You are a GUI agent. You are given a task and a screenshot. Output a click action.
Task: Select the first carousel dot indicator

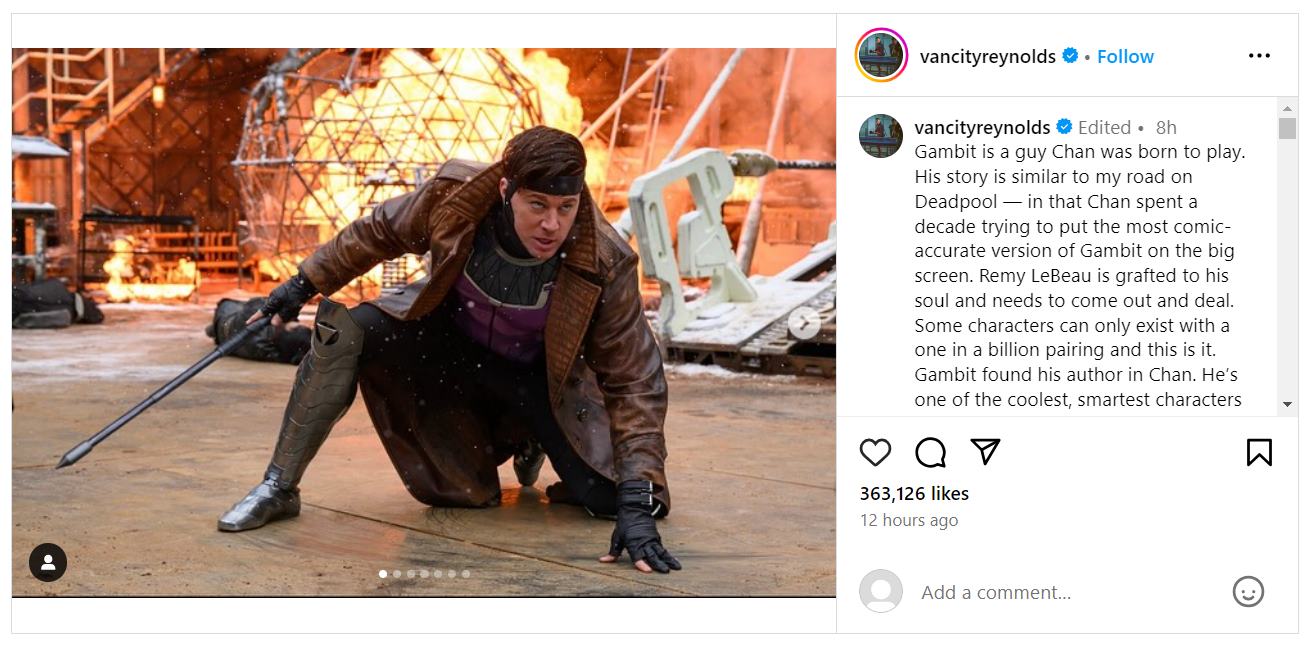click(384, 574)
